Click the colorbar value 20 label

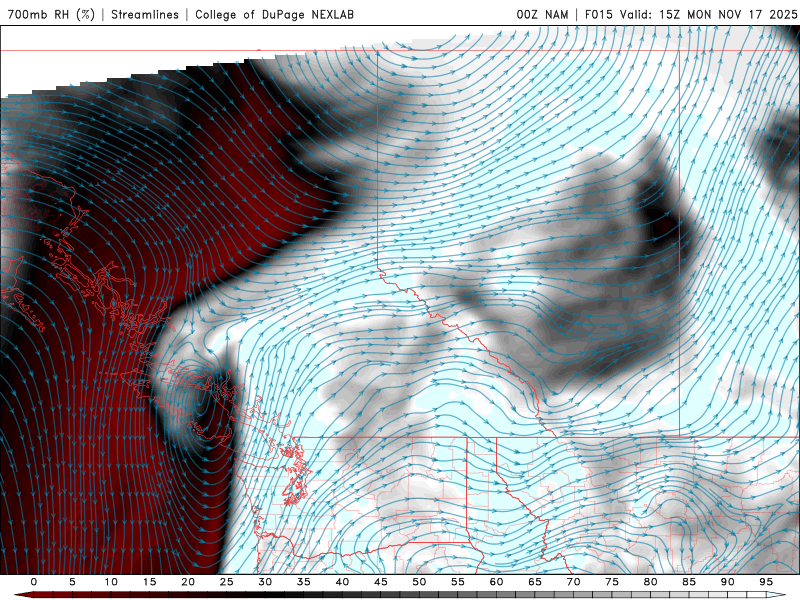click(188, 582)
